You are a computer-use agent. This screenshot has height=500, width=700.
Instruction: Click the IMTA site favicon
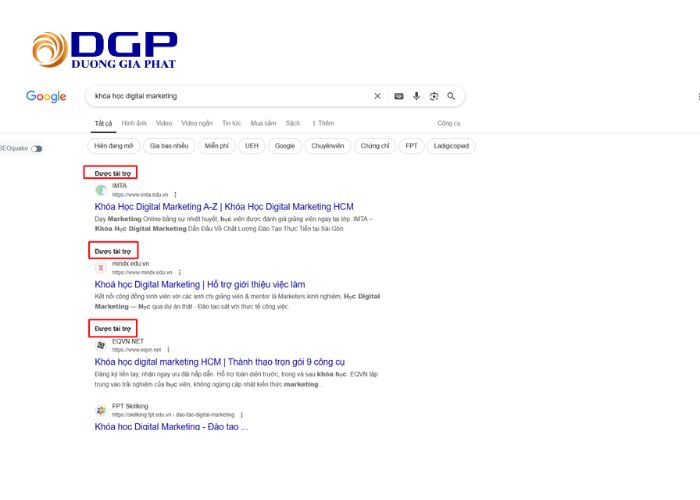(x=101, y=190)
